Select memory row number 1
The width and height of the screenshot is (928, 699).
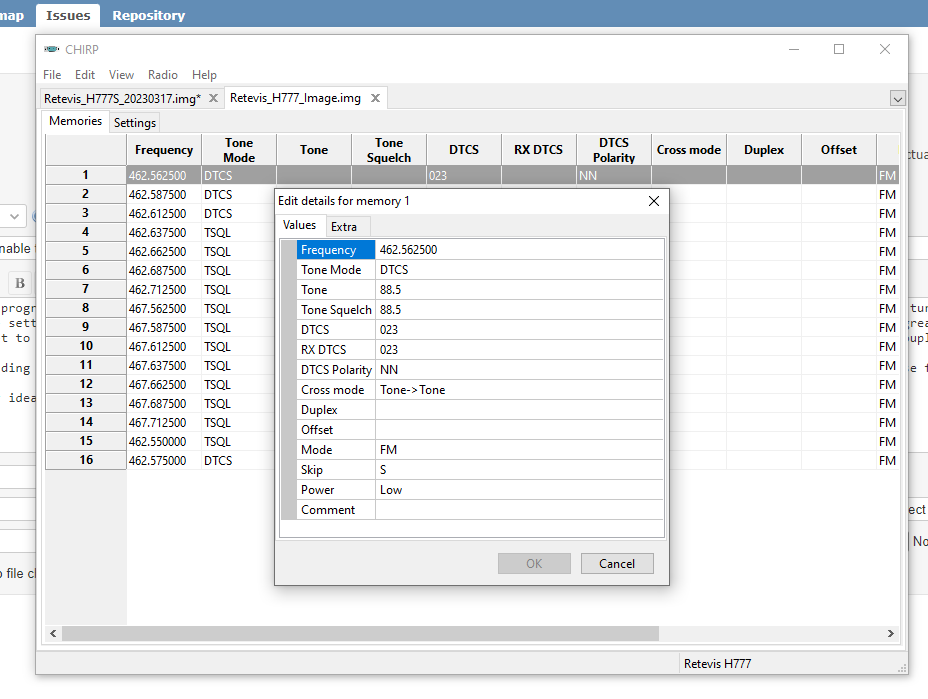pos(86,175)
